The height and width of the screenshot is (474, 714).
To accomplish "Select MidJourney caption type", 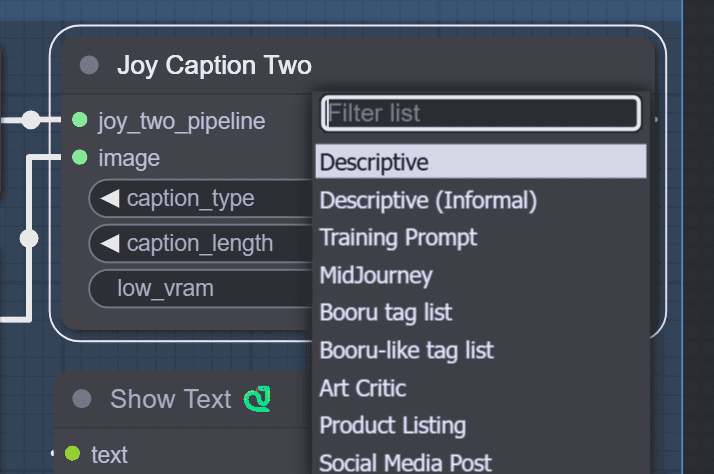I will tap(481, 275).
